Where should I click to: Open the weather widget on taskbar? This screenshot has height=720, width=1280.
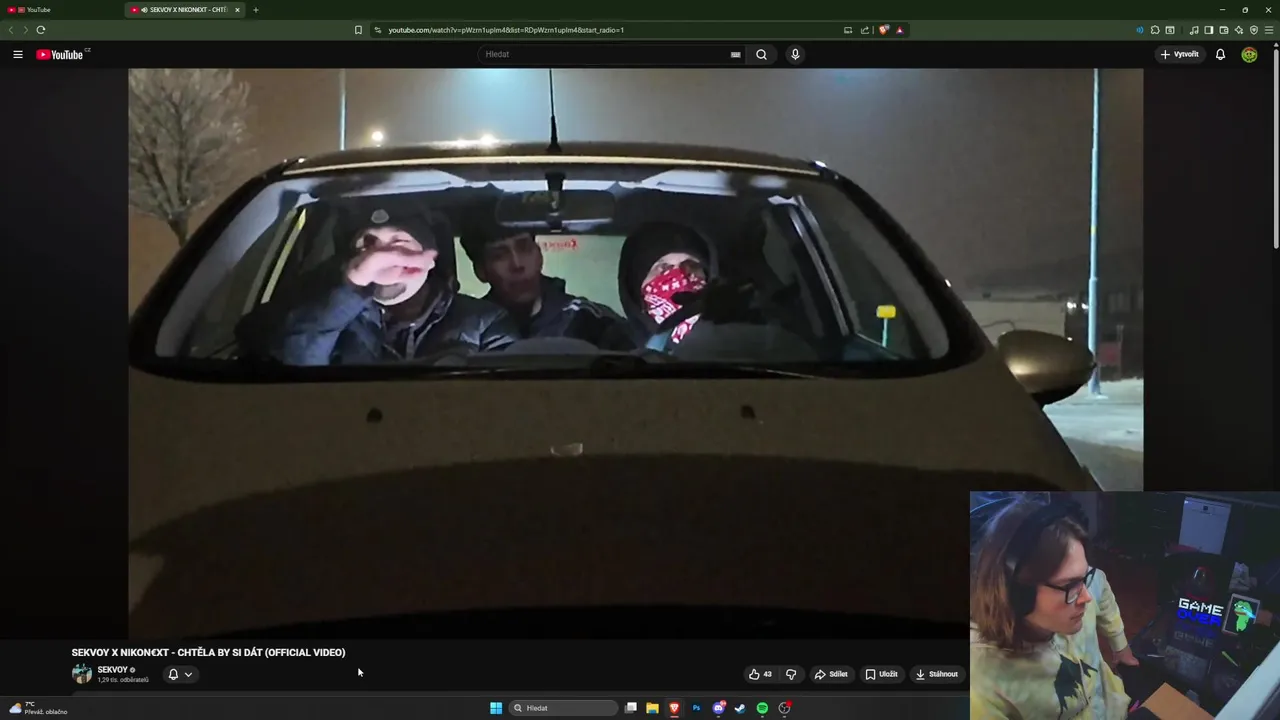38,708
